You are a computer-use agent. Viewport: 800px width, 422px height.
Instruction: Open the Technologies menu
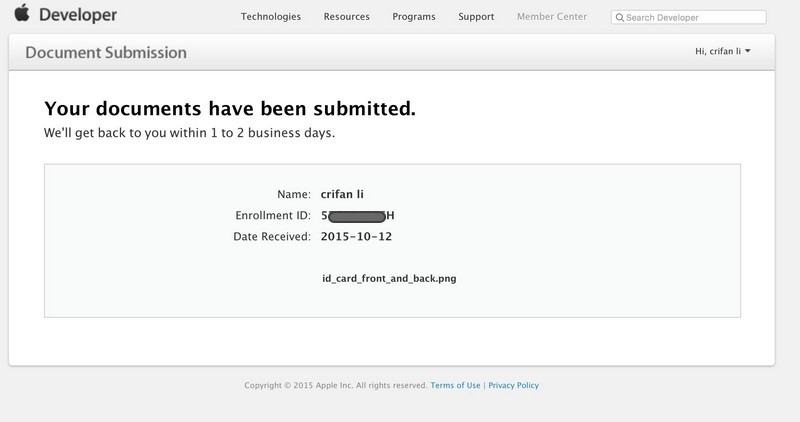pos(271,16)
